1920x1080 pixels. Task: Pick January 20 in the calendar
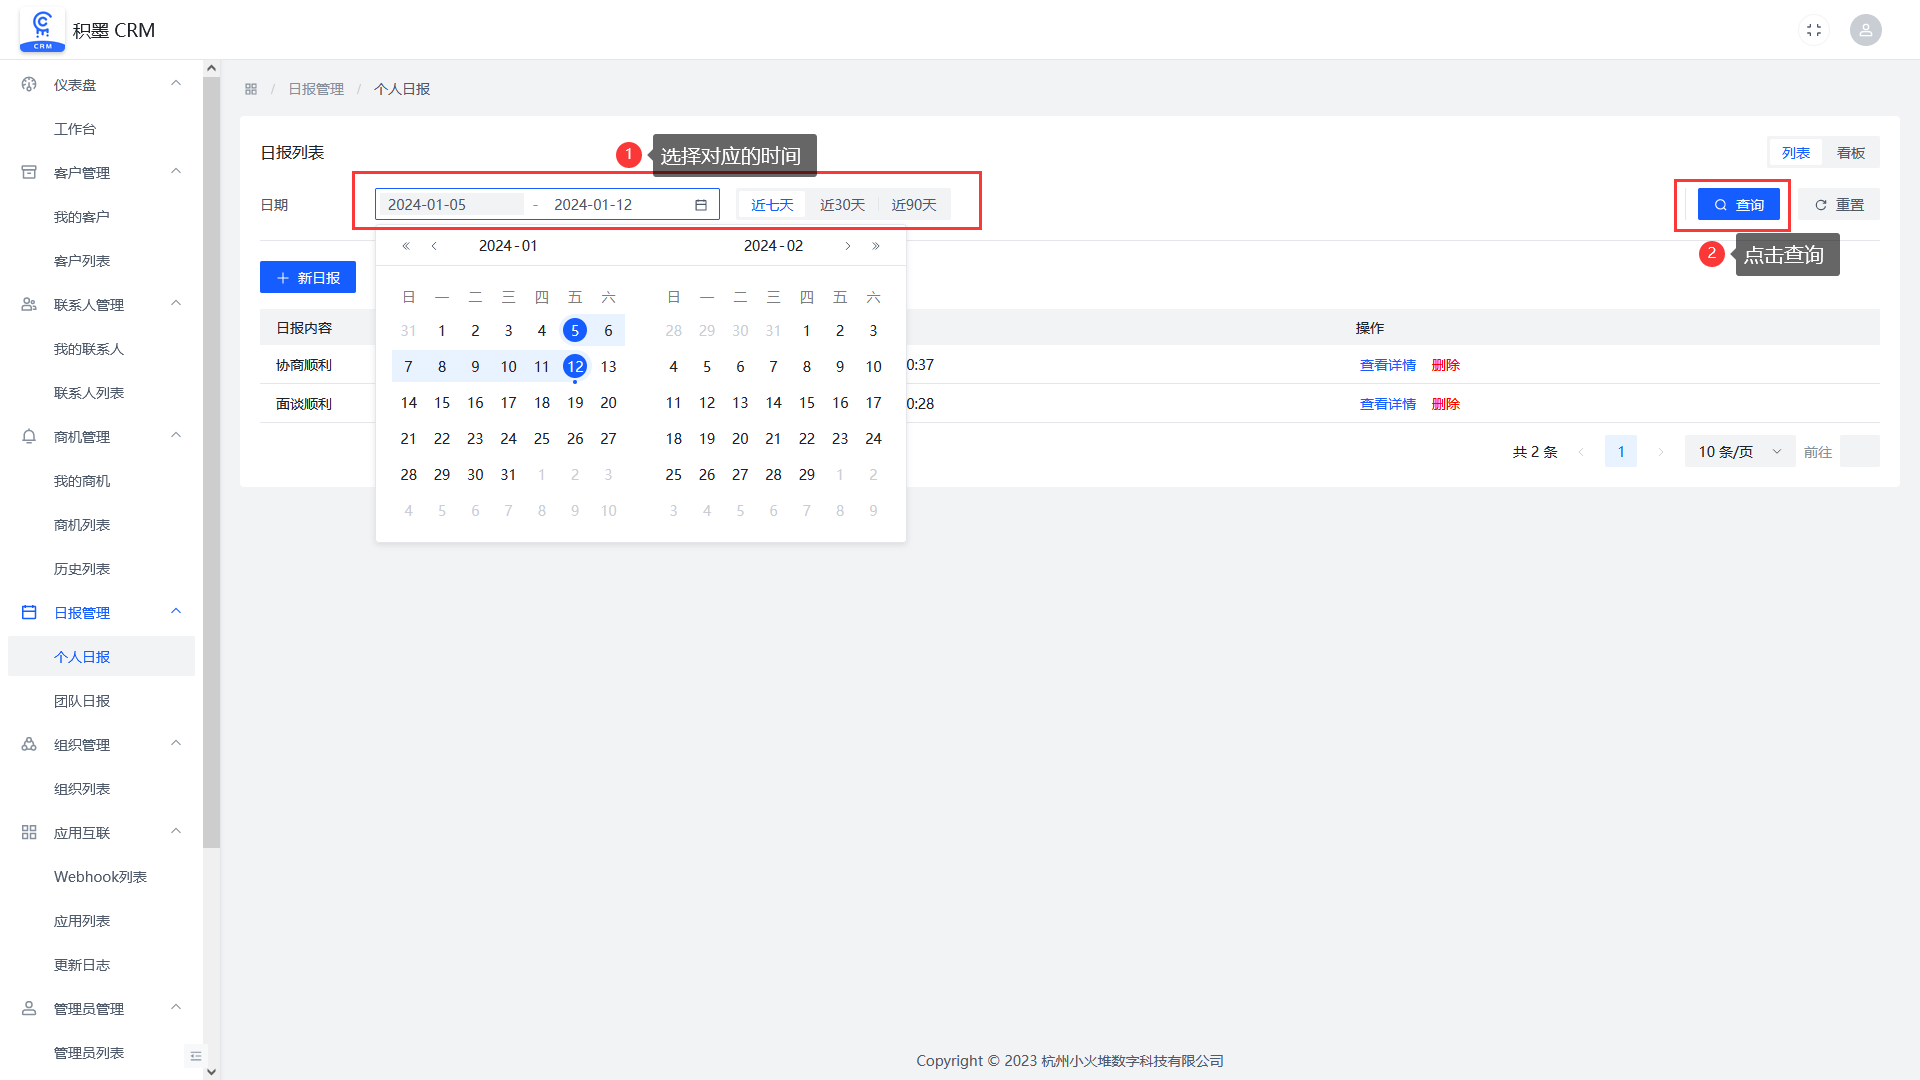click(x=608, y=403)
